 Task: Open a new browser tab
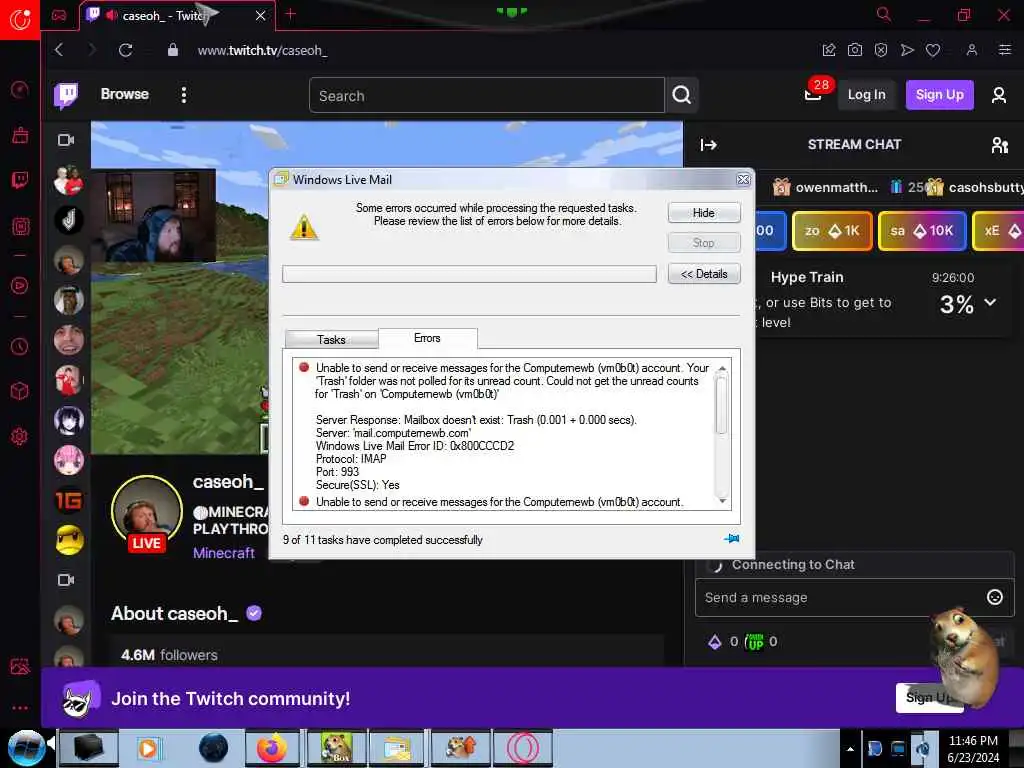coord(291,14)
